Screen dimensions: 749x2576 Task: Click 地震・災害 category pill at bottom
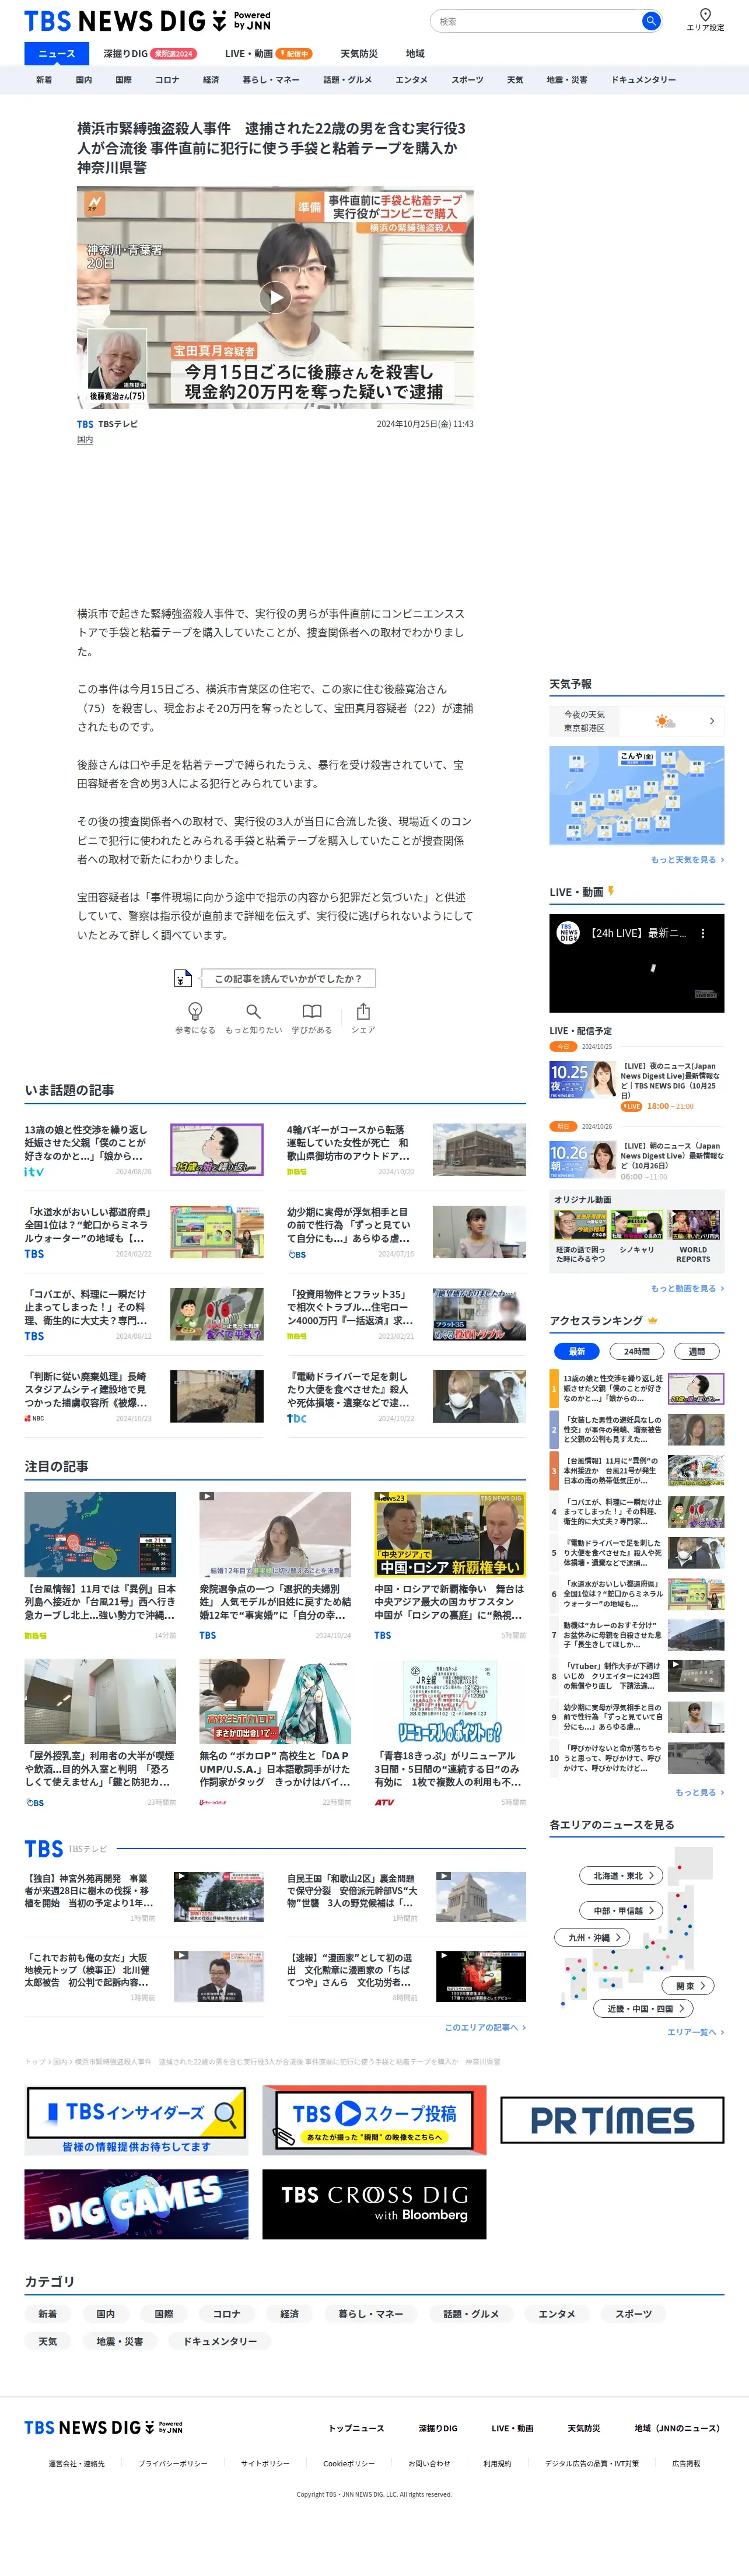(x=120, y=2341)
